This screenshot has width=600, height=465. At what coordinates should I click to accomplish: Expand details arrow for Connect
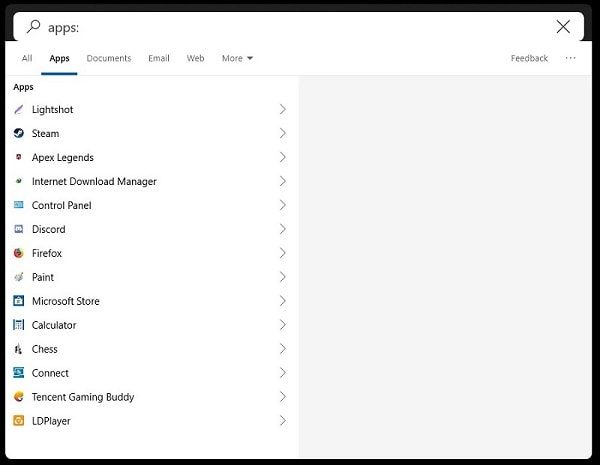pyautogui.click(x=283, y=373)
